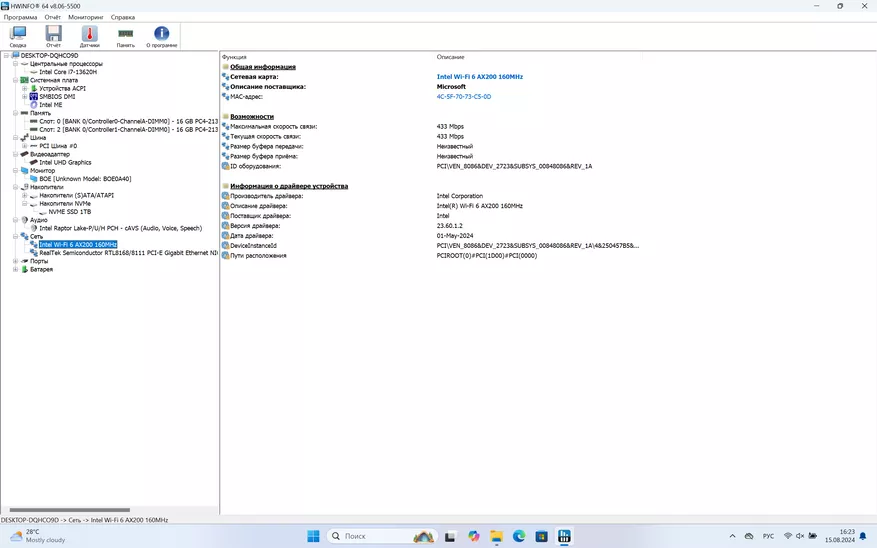Click the О программе info icon
877x548 pixels.
162,36
